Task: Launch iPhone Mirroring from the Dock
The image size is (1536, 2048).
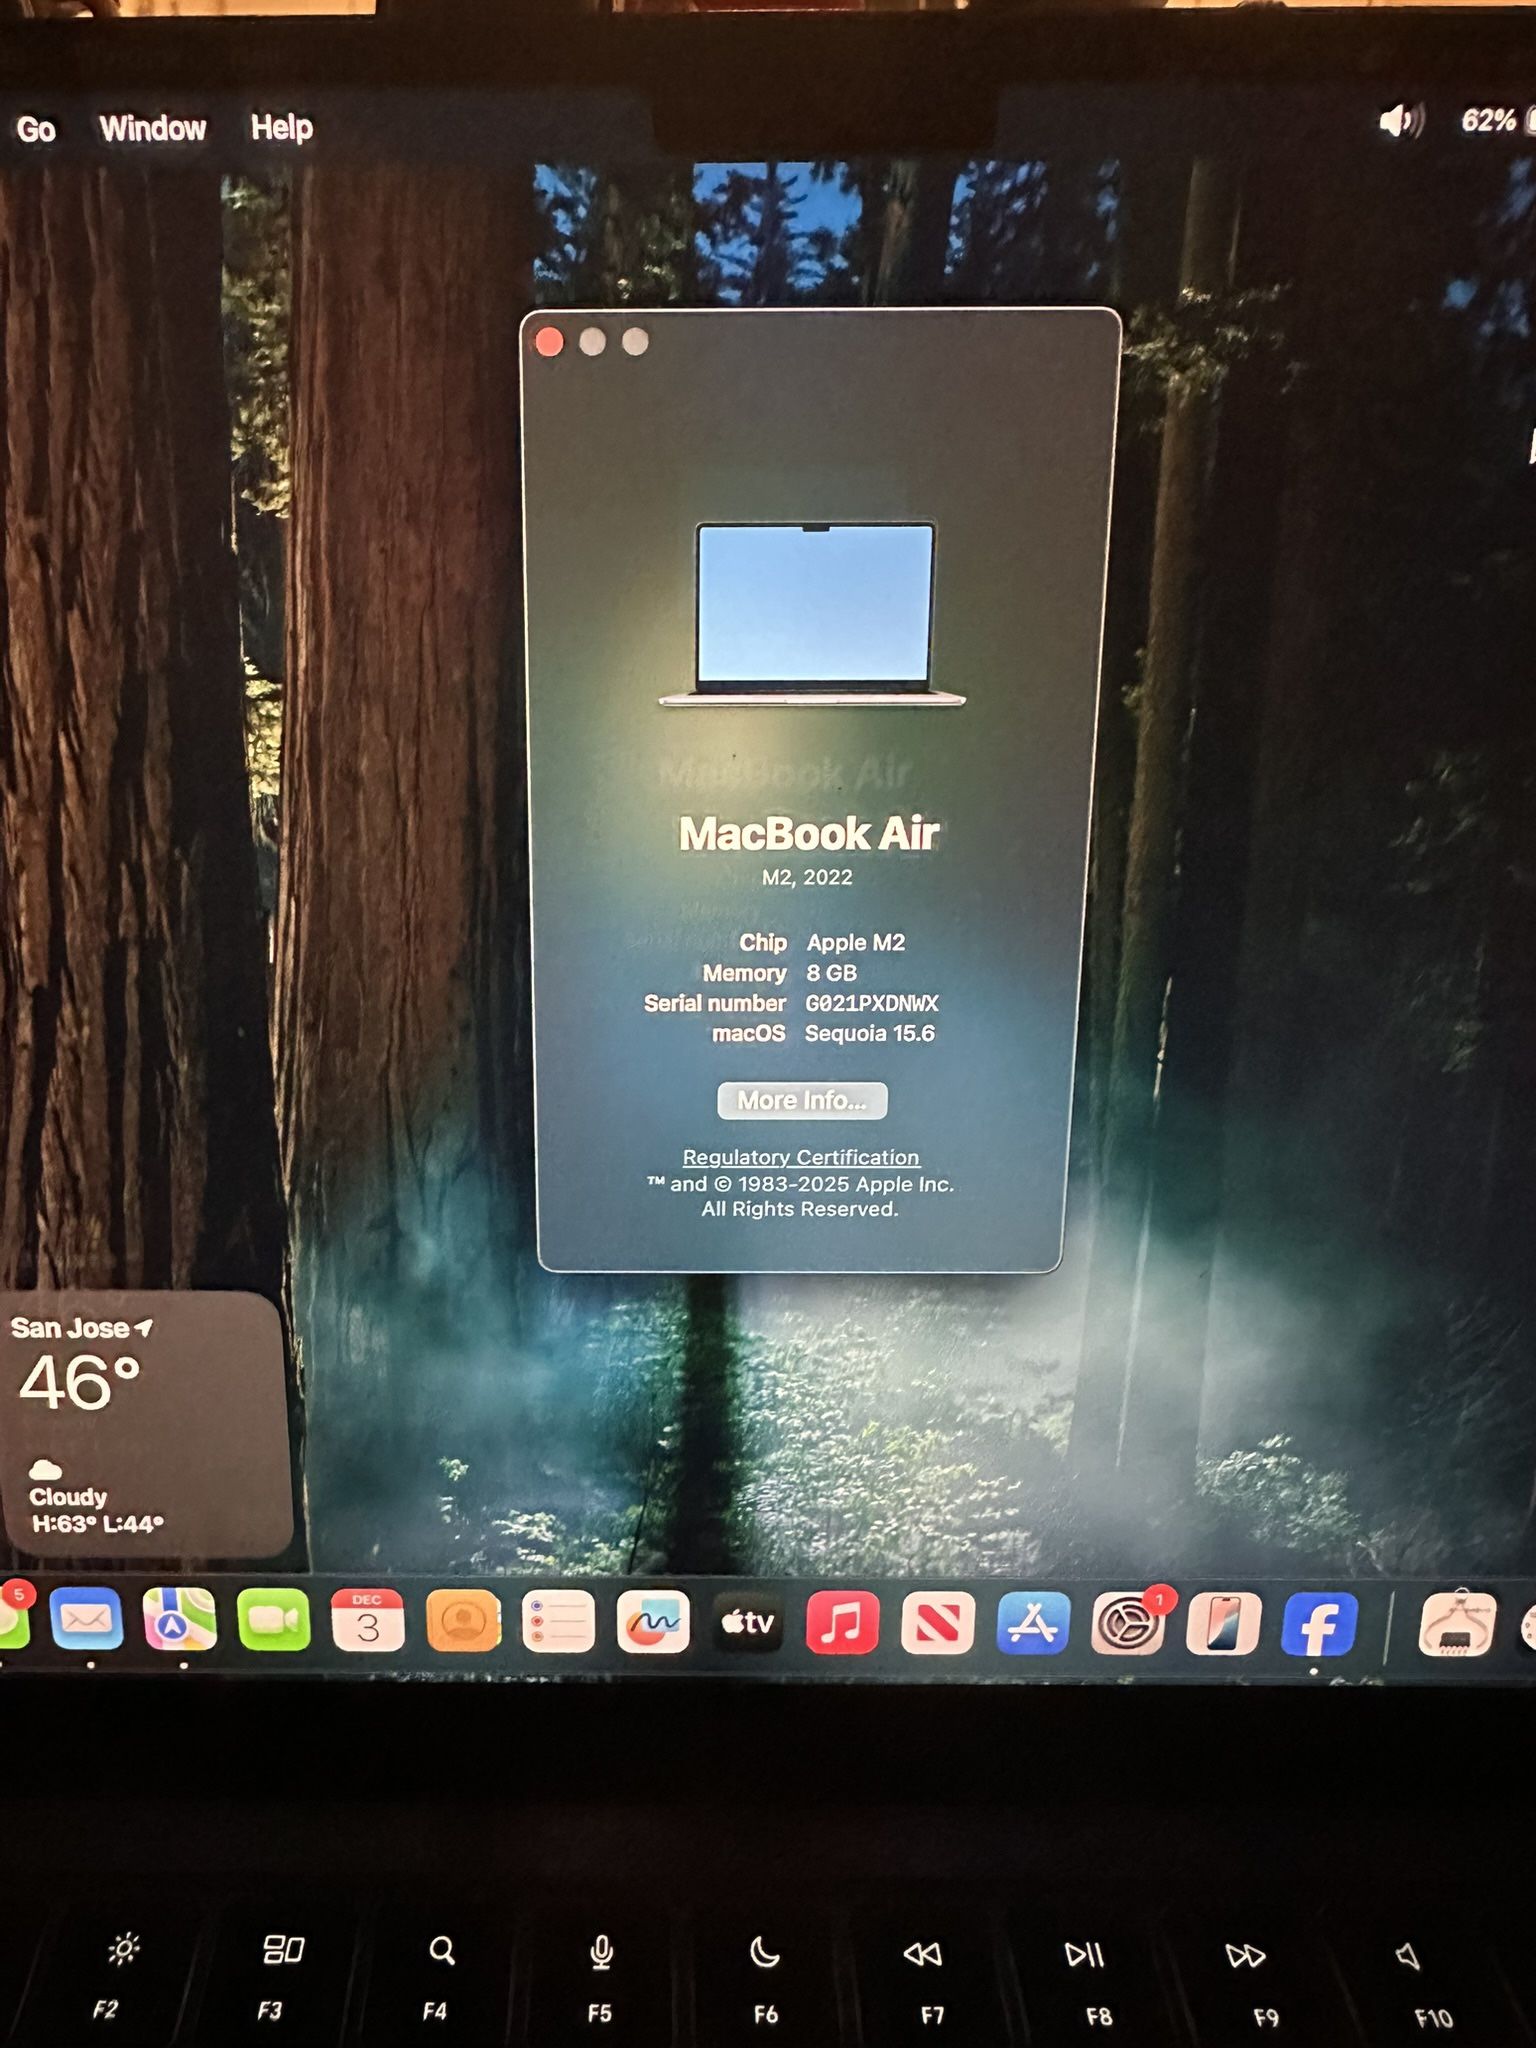Action: 1223,1624
